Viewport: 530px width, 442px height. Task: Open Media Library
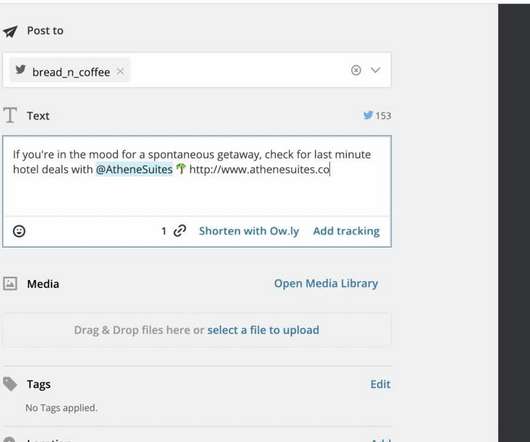pyautogui.click(x=326, y=283)
